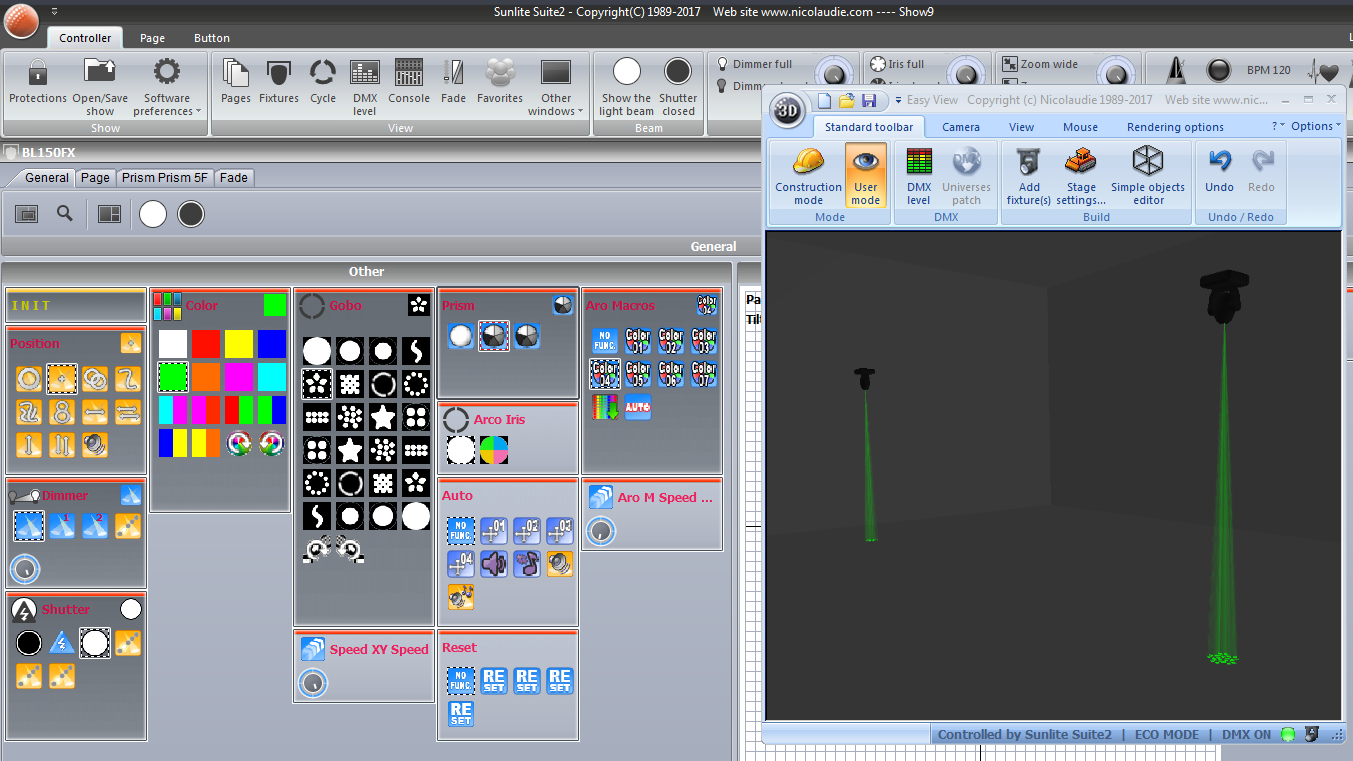Click the Easy View open folder icon
This screenshot has height=761, width=1353.
click(x=847, y=100)
